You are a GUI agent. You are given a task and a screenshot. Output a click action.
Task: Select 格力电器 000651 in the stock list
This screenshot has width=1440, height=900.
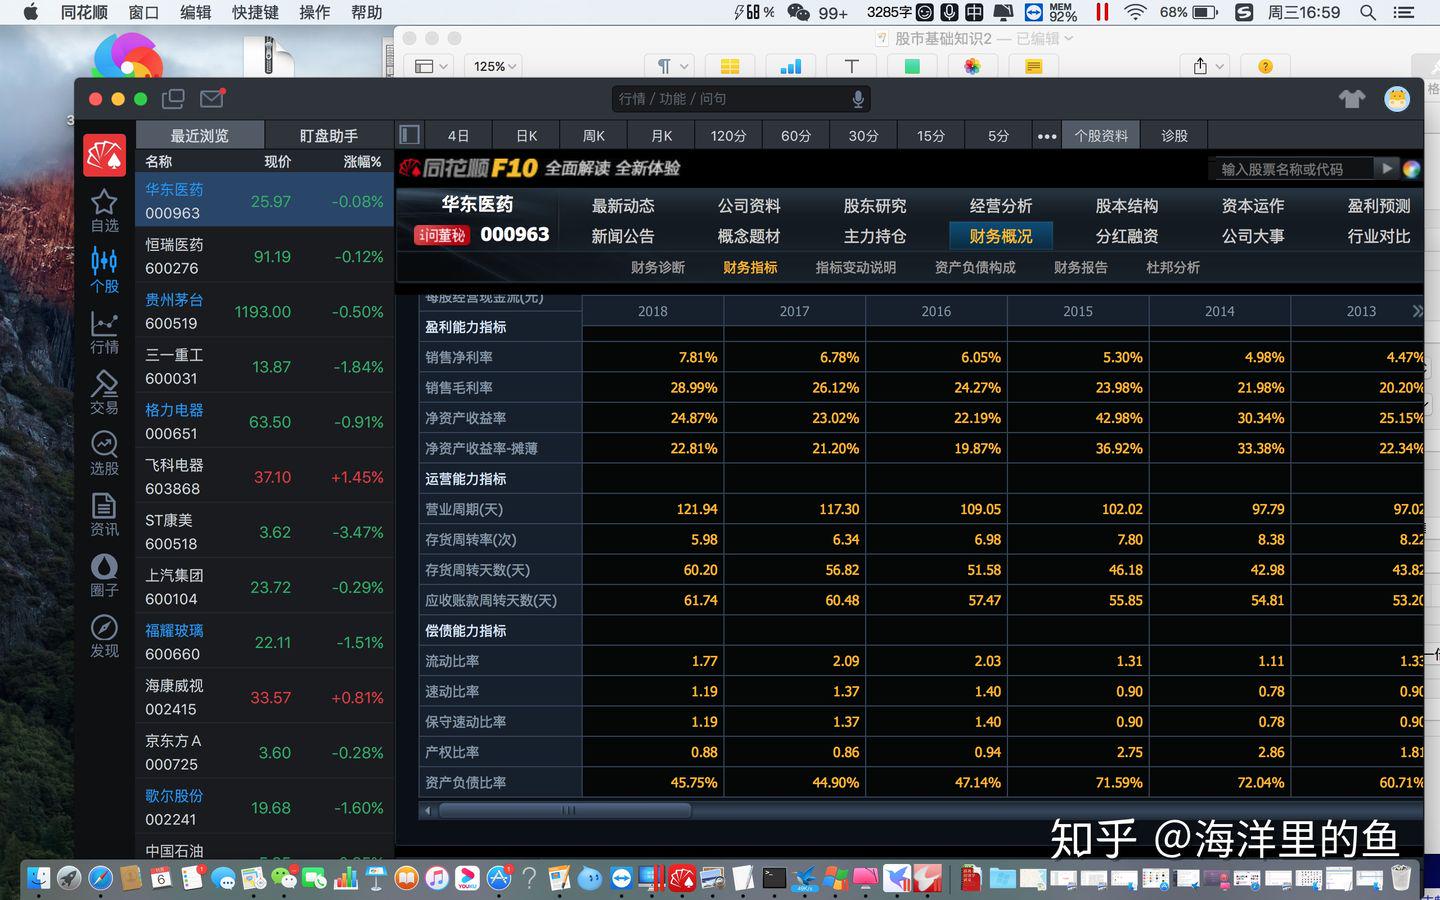(x=264, y=422)
